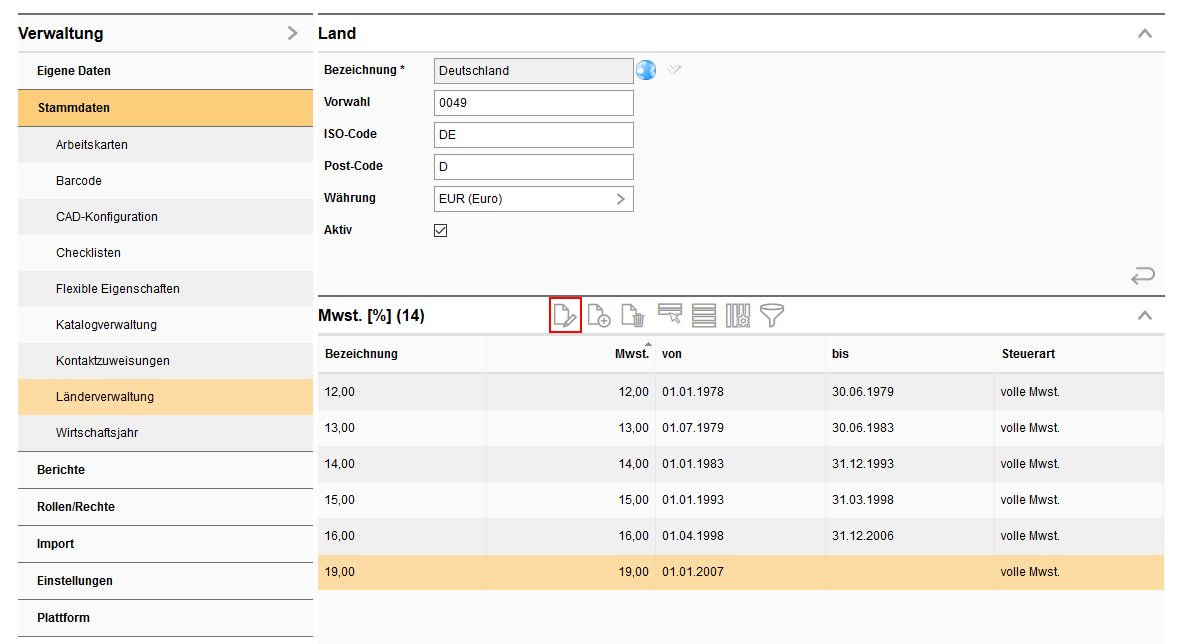Open the Währung EUR (Euro) selector

[x=534, y=199]
